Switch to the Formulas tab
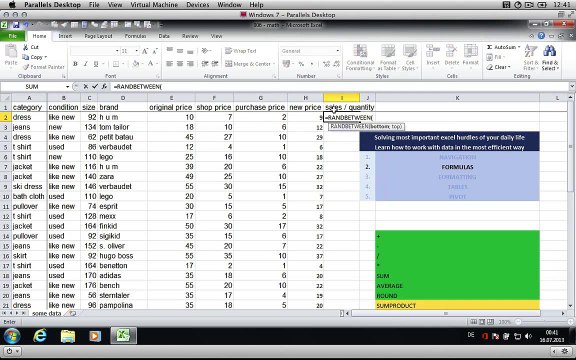Viewport: 576px width, 360px height. (135, 36)
